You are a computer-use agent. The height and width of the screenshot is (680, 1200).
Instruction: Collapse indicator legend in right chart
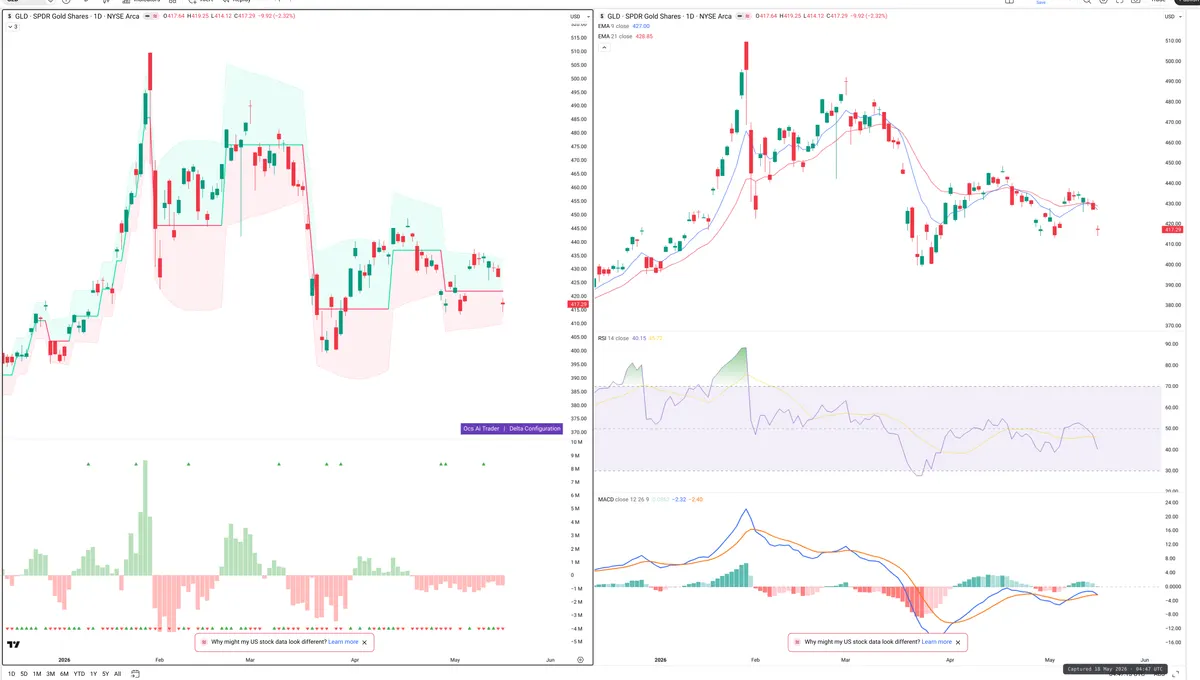[602, 46]
